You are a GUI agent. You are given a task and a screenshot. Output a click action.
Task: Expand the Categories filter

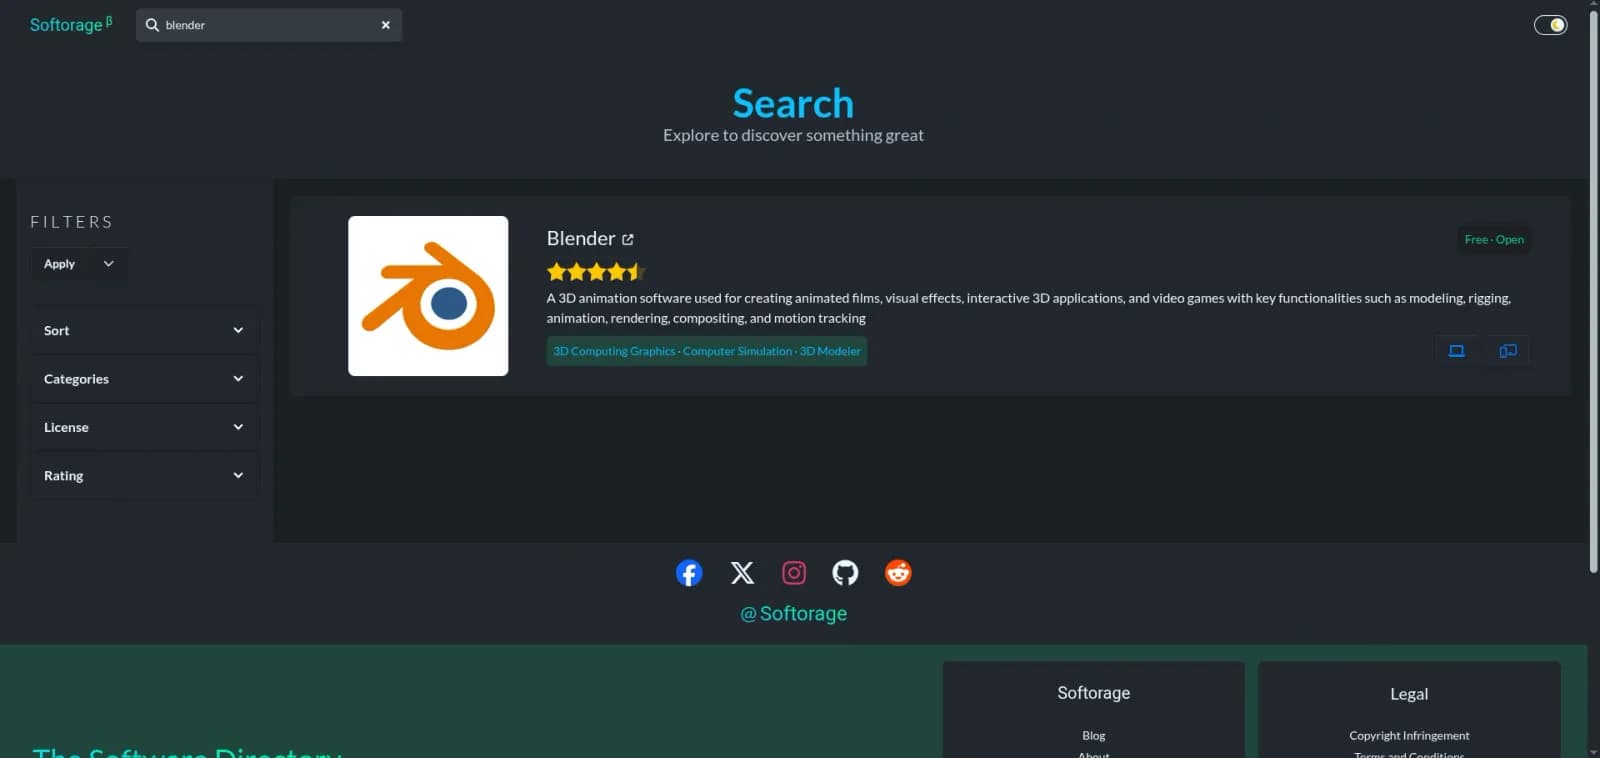tap(144, 379)
